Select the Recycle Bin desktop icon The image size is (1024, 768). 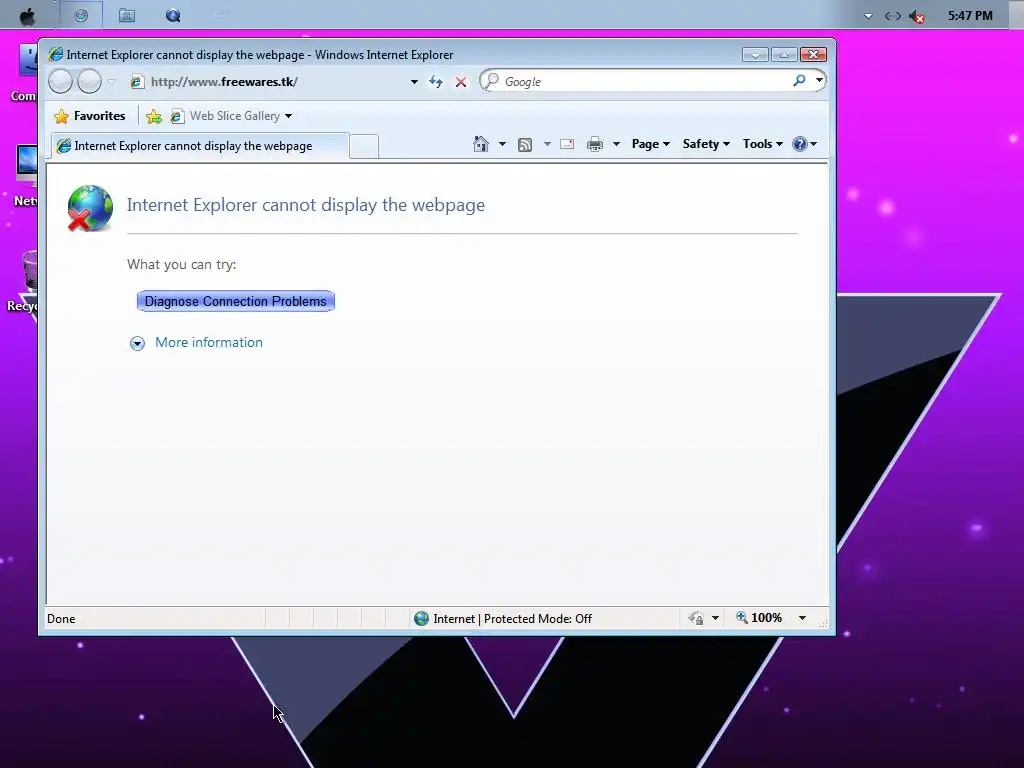coord(24,281)
